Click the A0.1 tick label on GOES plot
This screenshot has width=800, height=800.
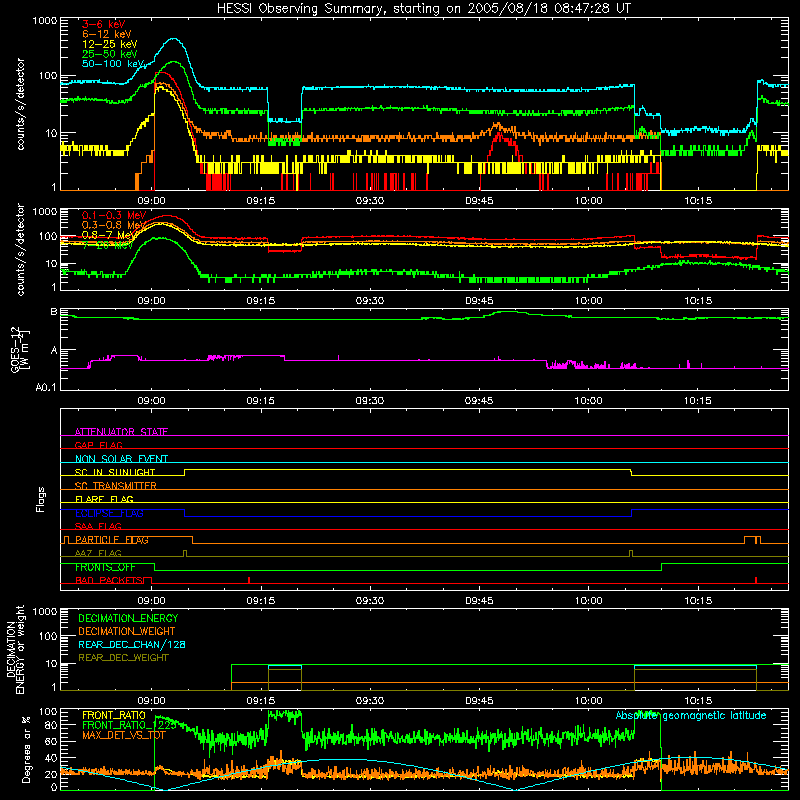pos(46,387)
